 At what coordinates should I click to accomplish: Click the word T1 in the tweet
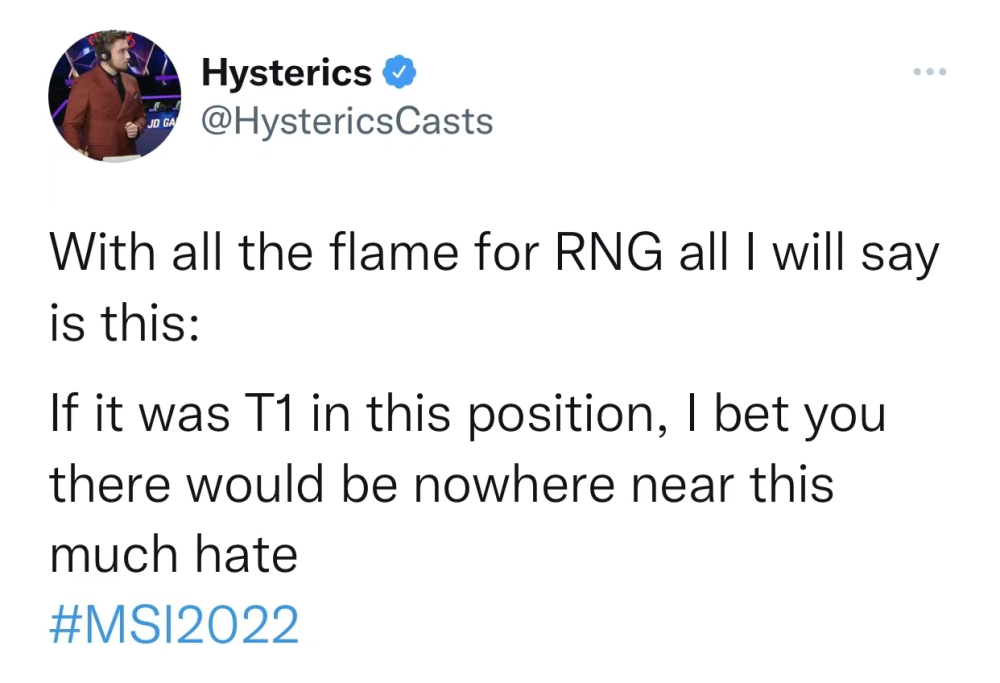[271, 413]
